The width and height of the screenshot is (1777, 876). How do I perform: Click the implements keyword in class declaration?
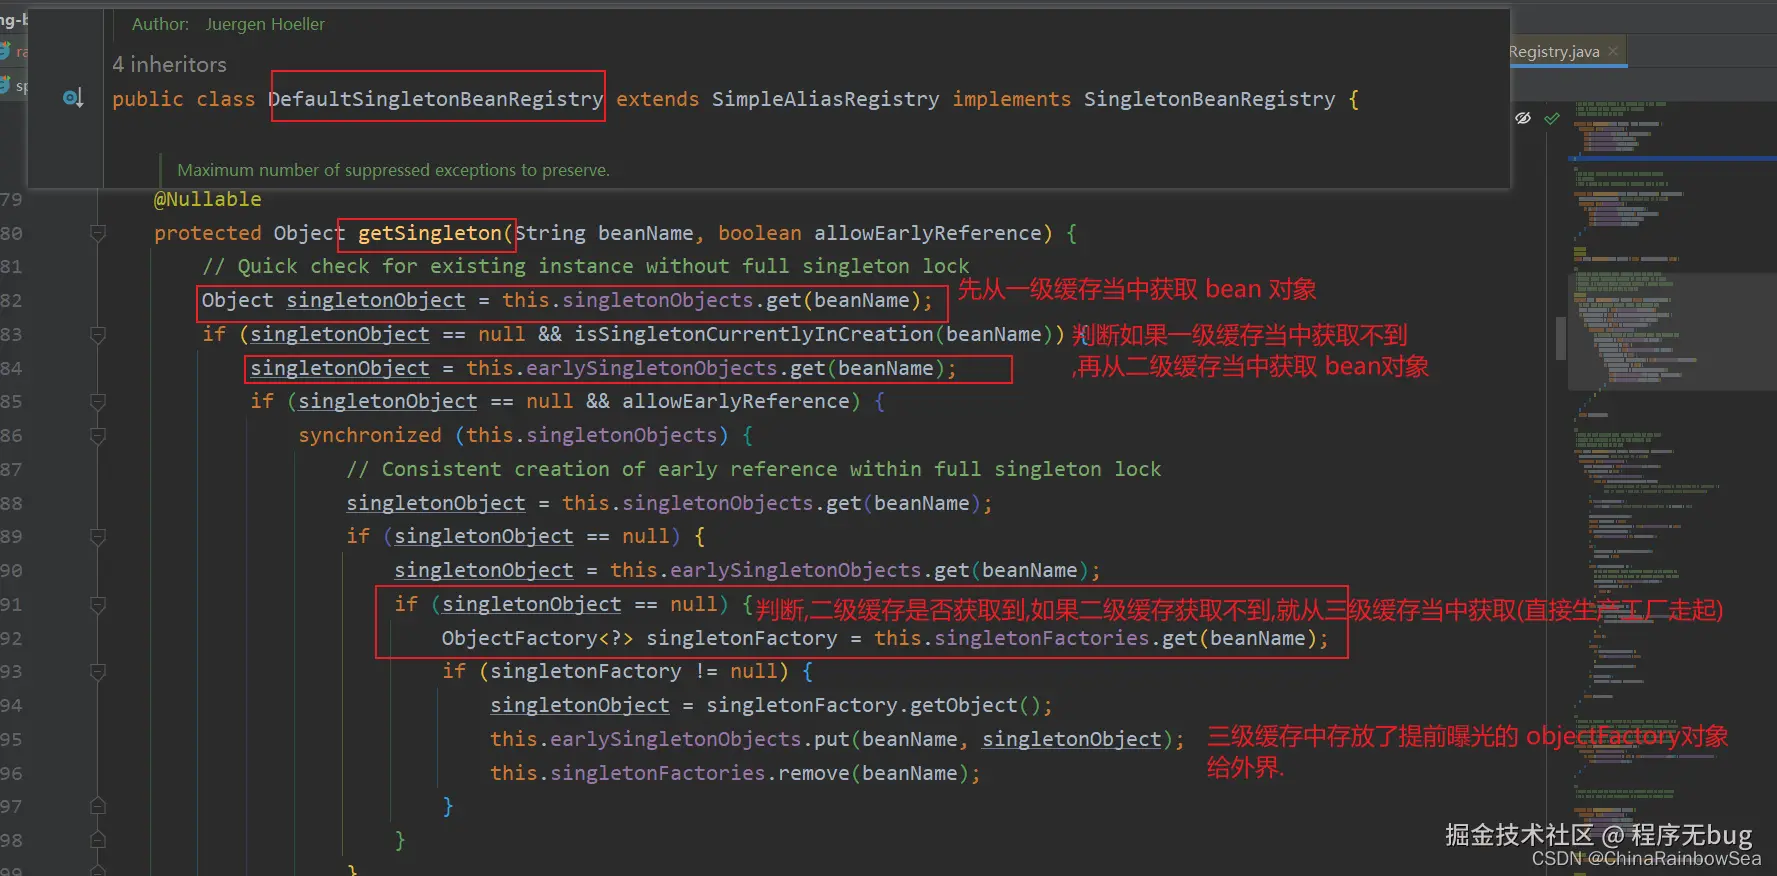pos(1012,99)
